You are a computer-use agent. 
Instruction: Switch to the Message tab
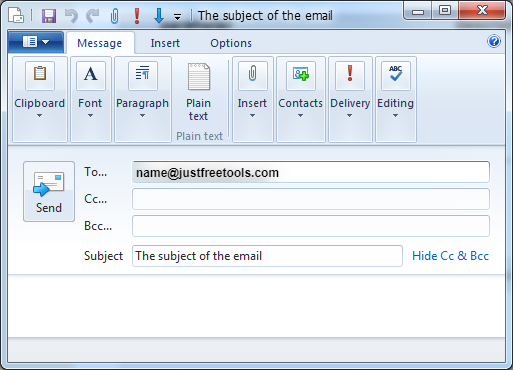coord(100,43)
